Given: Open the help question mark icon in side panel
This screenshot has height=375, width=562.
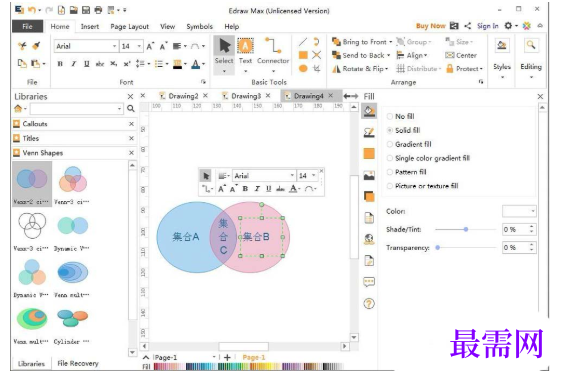Looking at the screenshot, I should 369,304.
